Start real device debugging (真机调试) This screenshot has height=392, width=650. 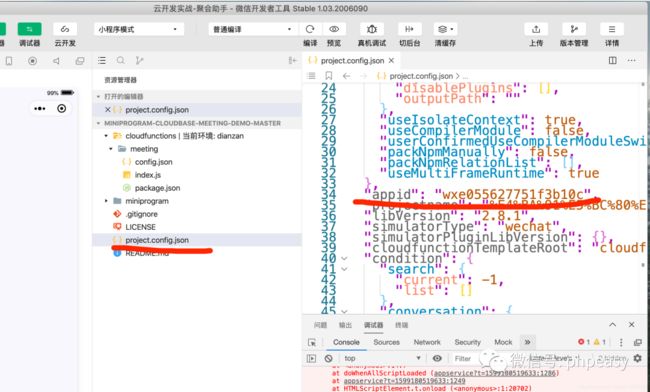point(371,29)
